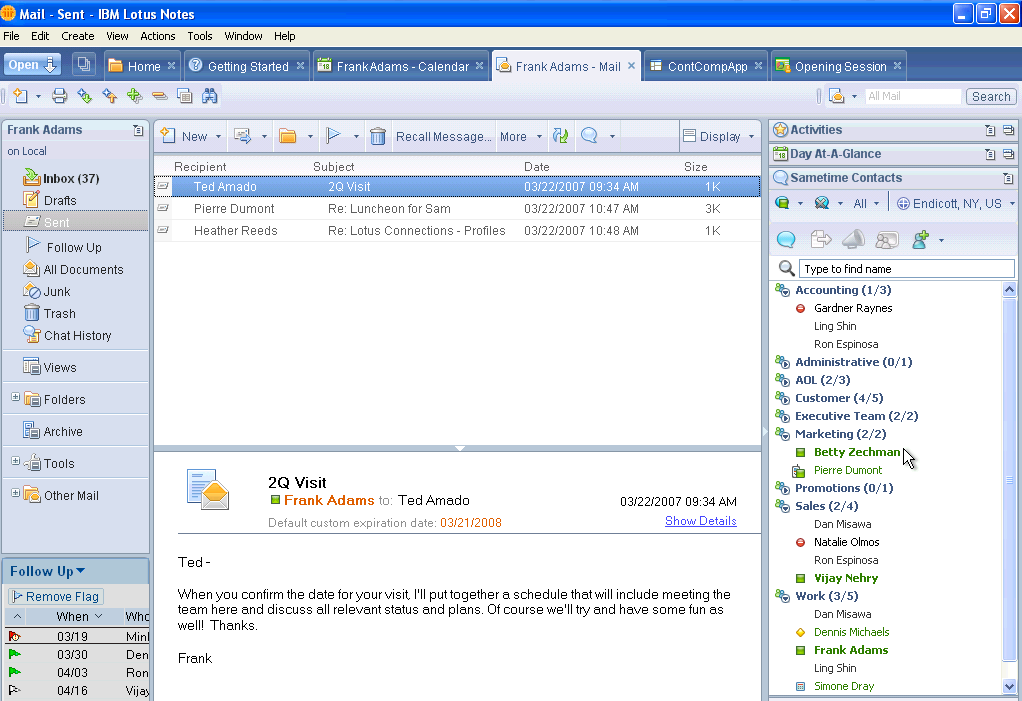This screenshot has height=701, width=1022.
Task: Click the green plus toolbar icon
Action: click(134, 96)
